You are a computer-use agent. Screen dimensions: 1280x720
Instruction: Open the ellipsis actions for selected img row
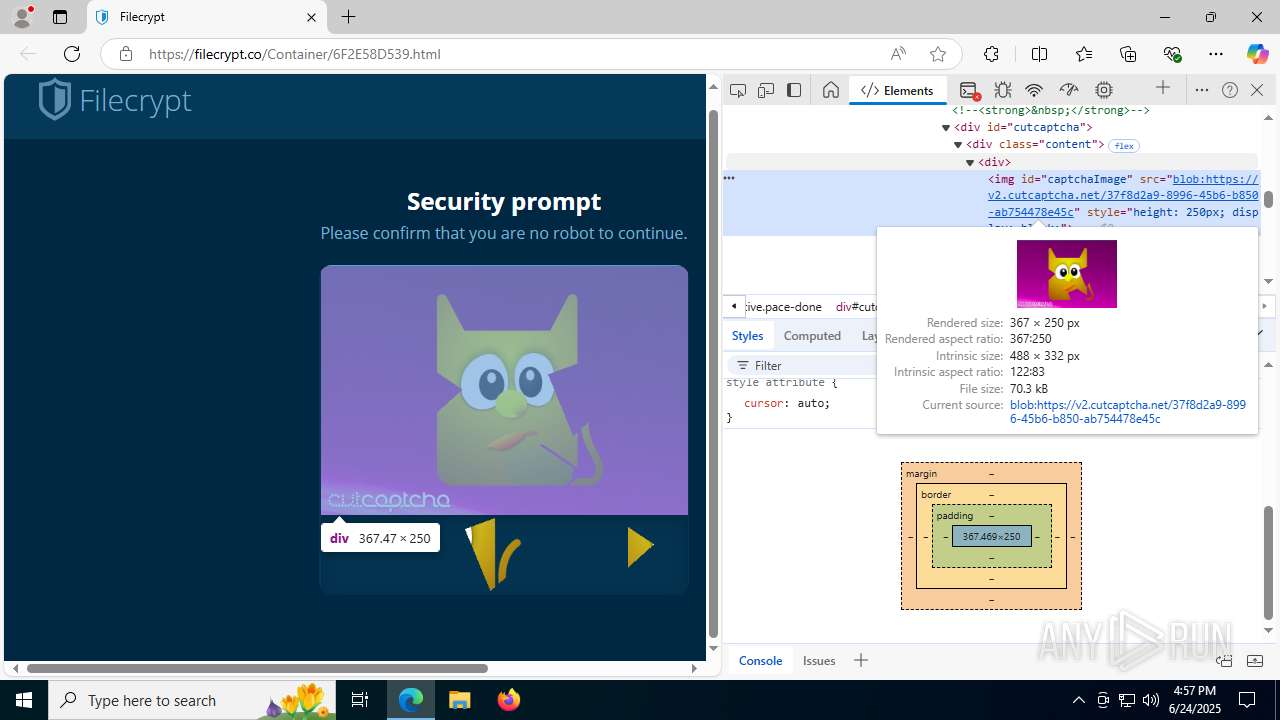[x=729, y=179]
